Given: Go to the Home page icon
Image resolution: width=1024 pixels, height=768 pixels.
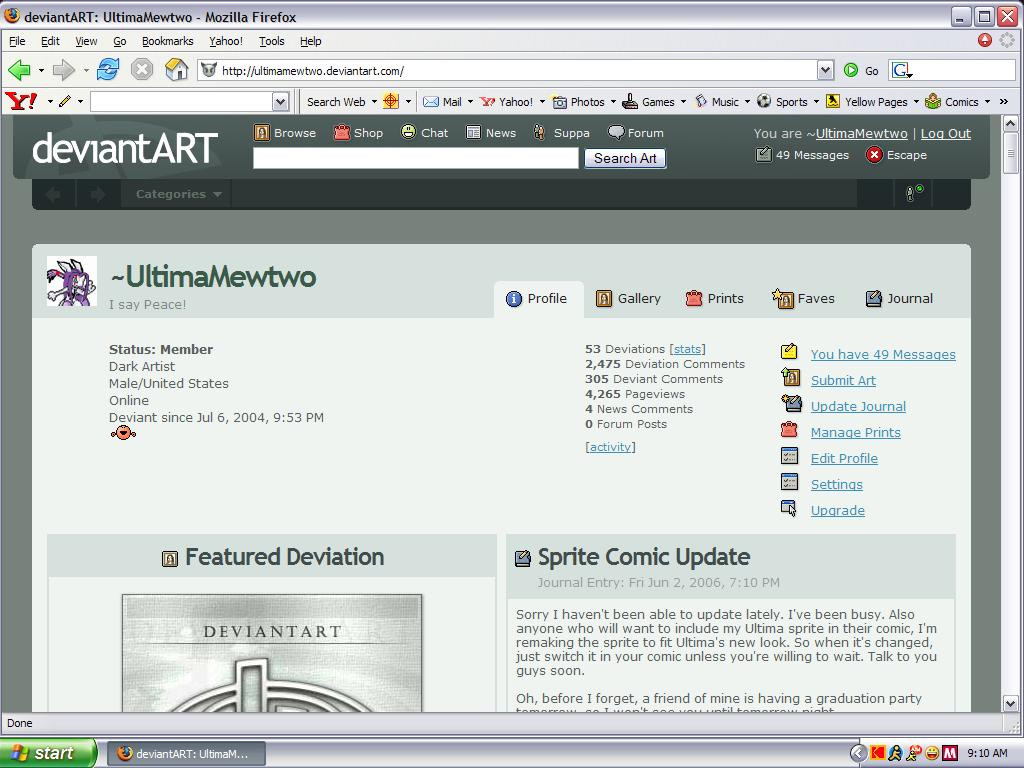Looking at the screenshot, I should click(x=176, y=69).
